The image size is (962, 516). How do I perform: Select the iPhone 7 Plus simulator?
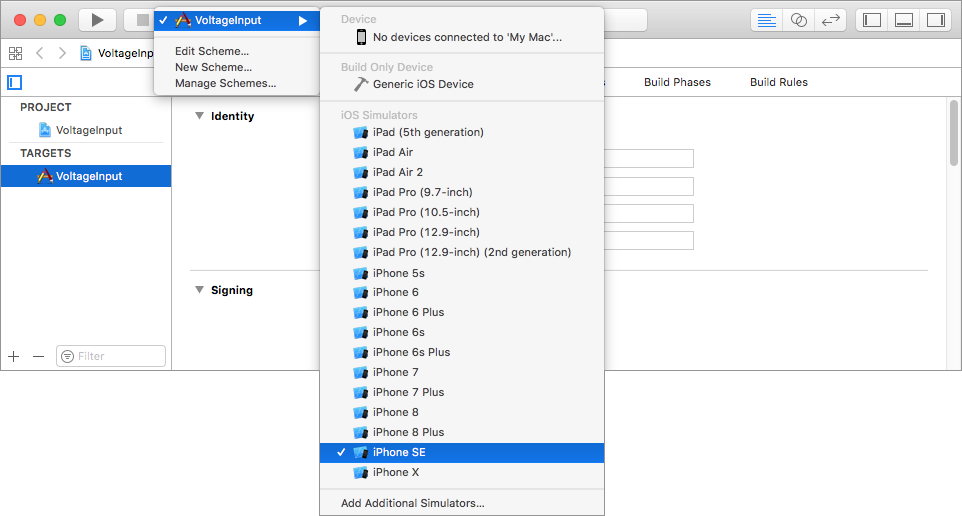click(462, 392)
